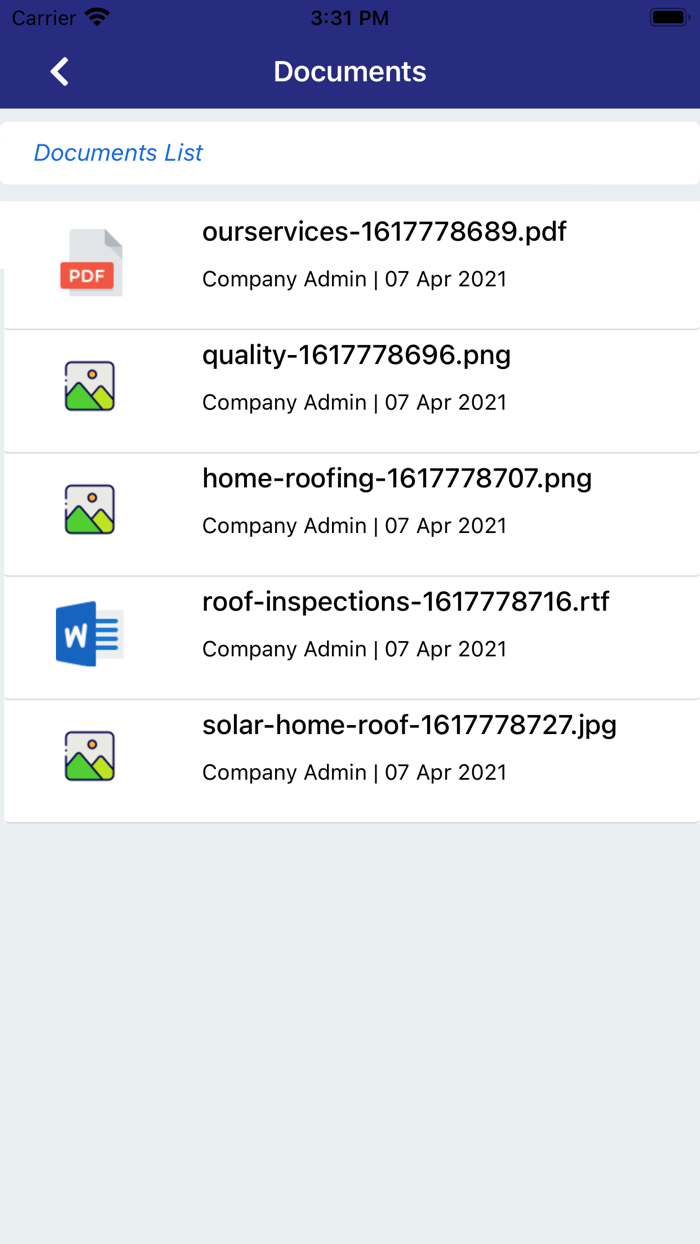Tap the back arrow in the navigation bar

[58, 71]
